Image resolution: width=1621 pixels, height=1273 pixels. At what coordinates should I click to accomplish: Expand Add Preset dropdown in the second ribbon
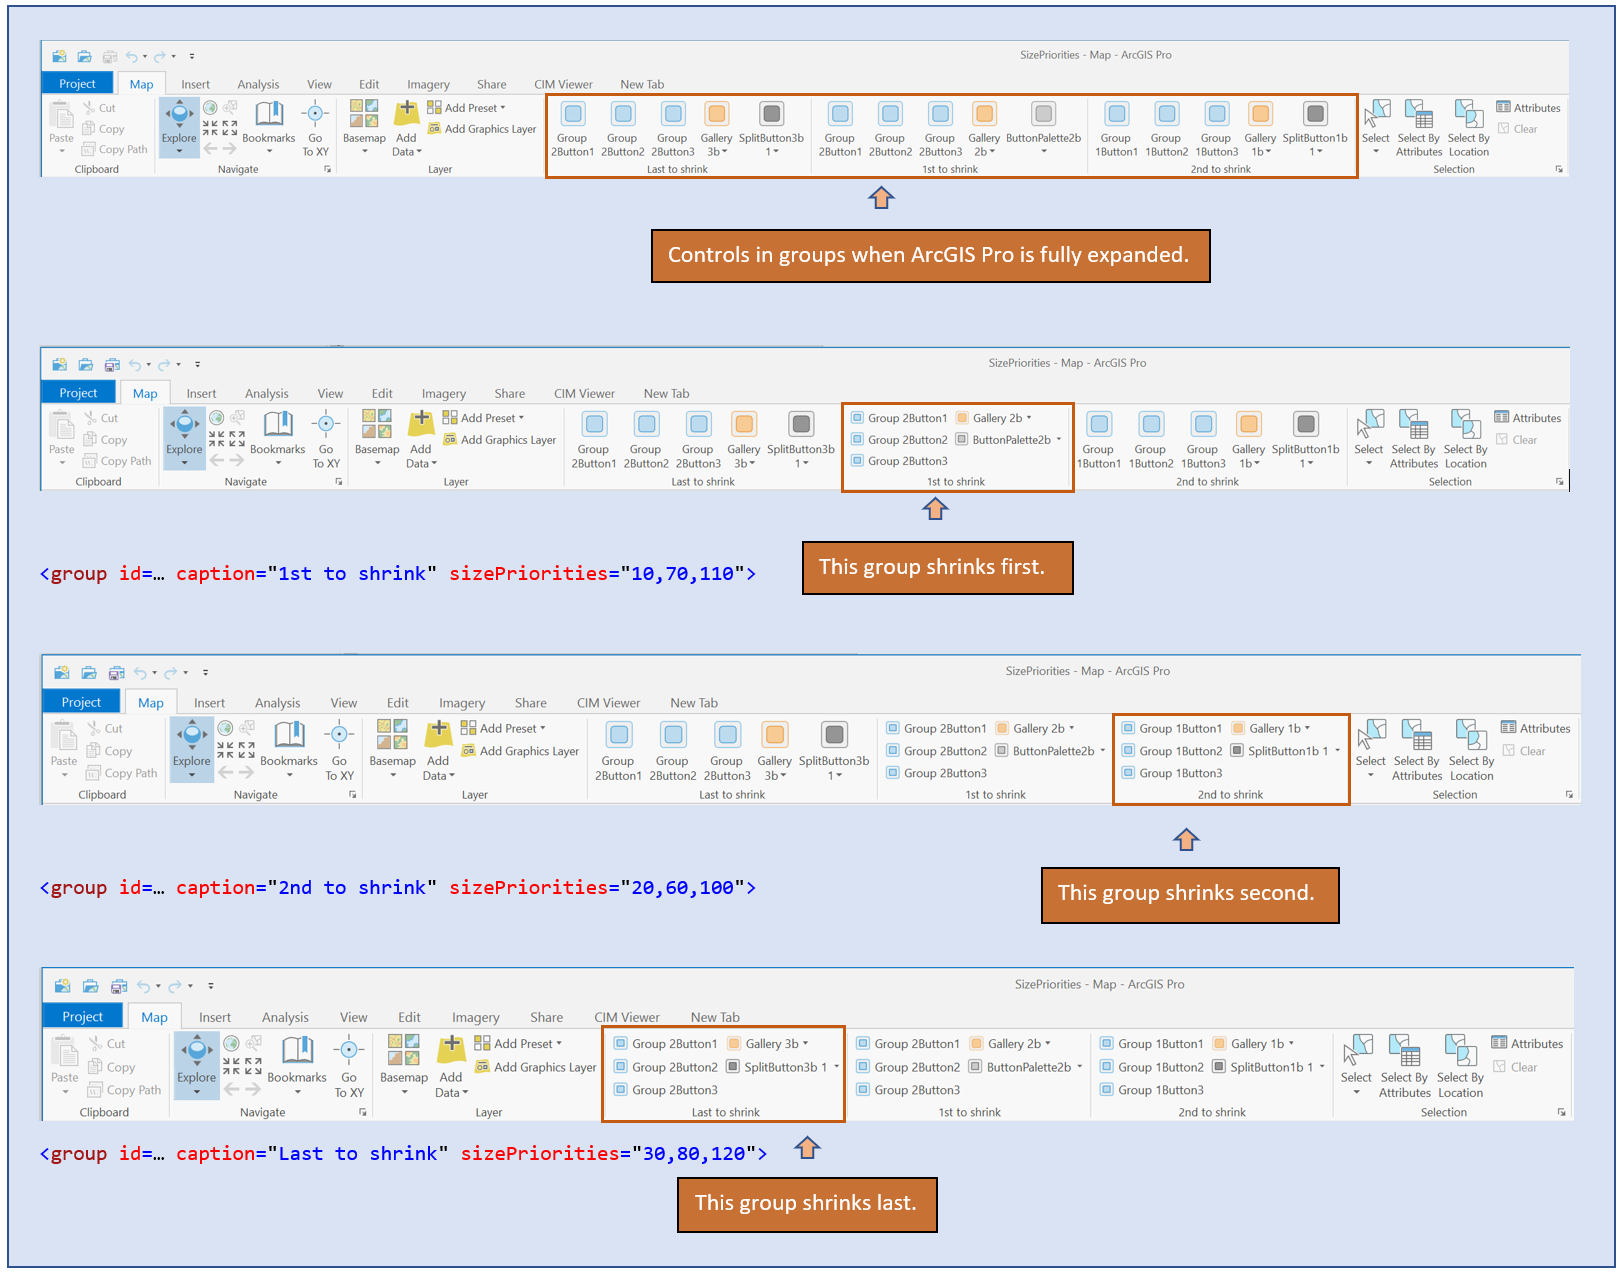pos(521,418)
